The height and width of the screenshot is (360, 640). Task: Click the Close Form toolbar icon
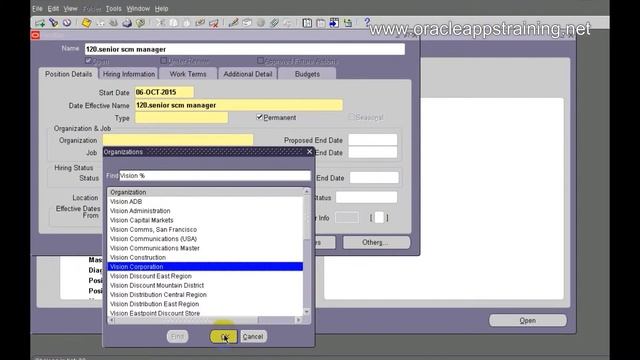(140, 23)
